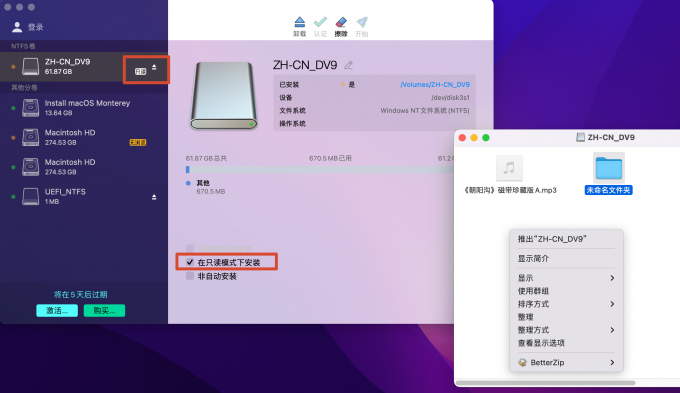
Task: Click the Finder window green zoom button
Action: [x=486, y=138]
